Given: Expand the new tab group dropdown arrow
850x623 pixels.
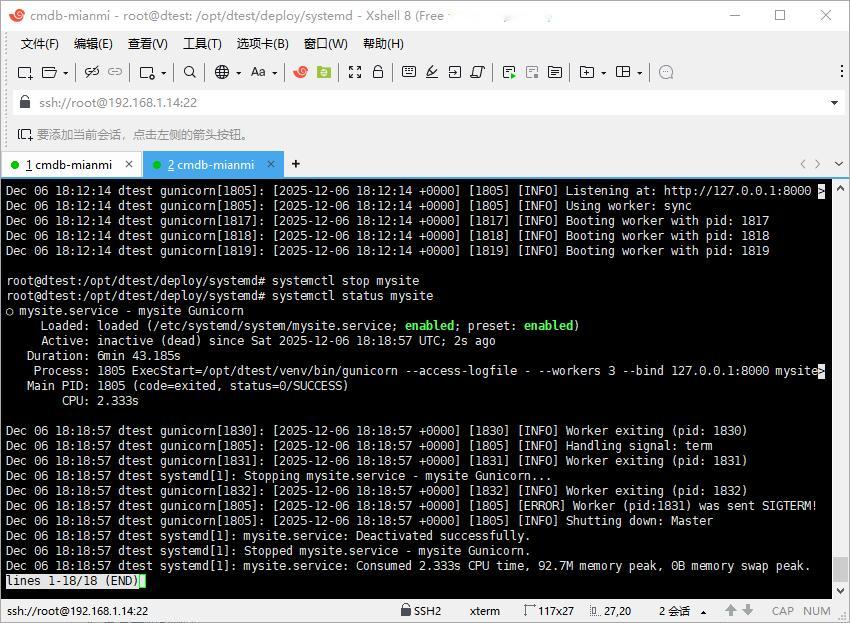Looking at the screenshot, I should coord(603,73).
